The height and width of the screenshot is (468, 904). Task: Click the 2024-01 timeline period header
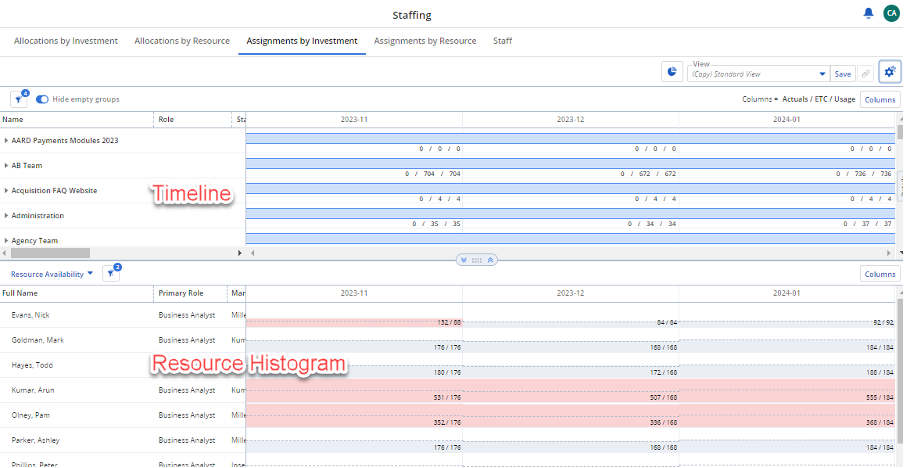tap(787, 120)
